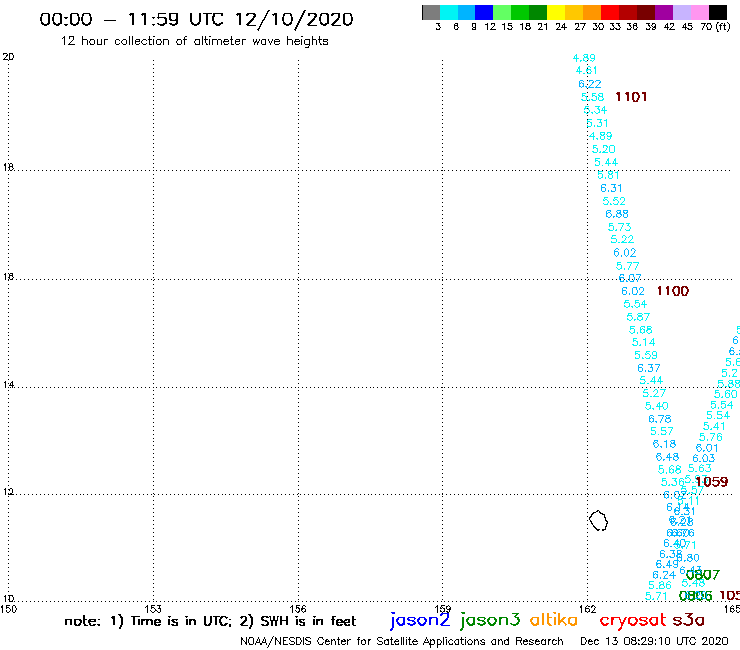Click the island outline near 162 longitude
The height and width of the screenshot is (650, 740).
[598, 520]
